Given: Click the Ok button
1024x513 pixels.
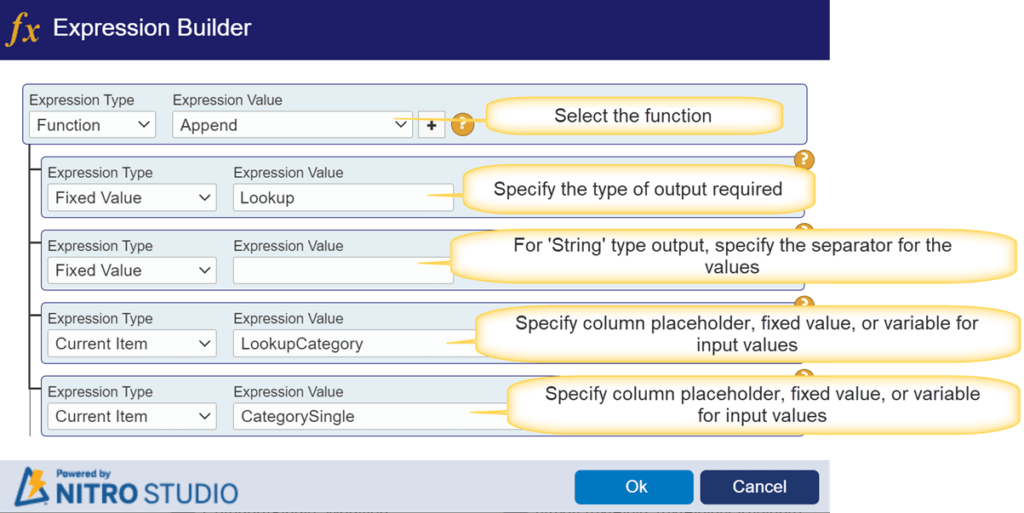Looking at the screenshot, I should [634, 487].
